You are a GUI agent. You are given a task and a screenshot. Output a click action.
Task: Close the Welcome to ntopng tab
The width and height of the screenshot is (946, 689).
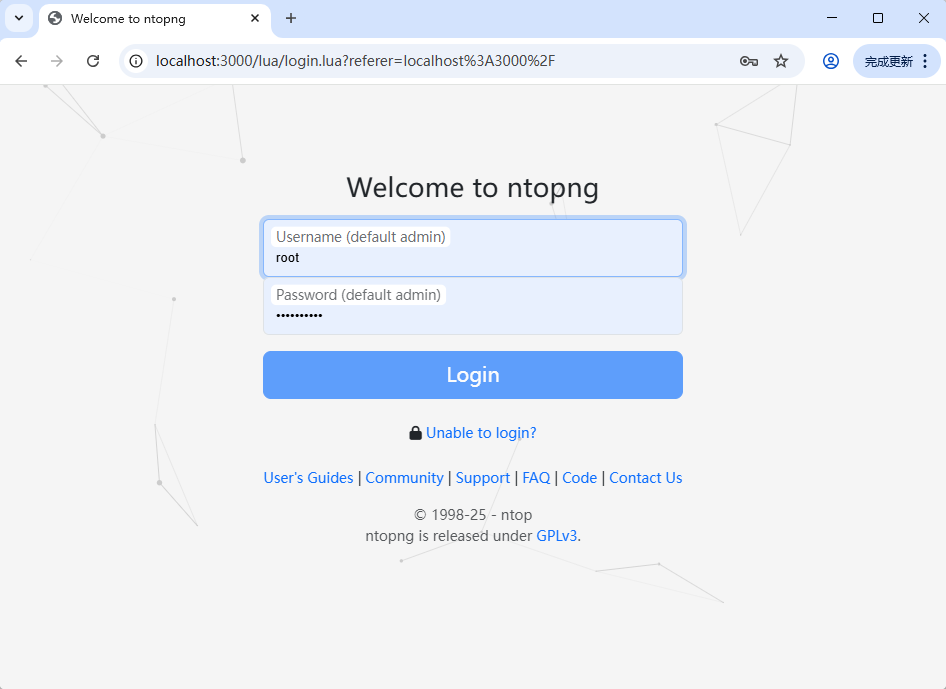point(255,18)
